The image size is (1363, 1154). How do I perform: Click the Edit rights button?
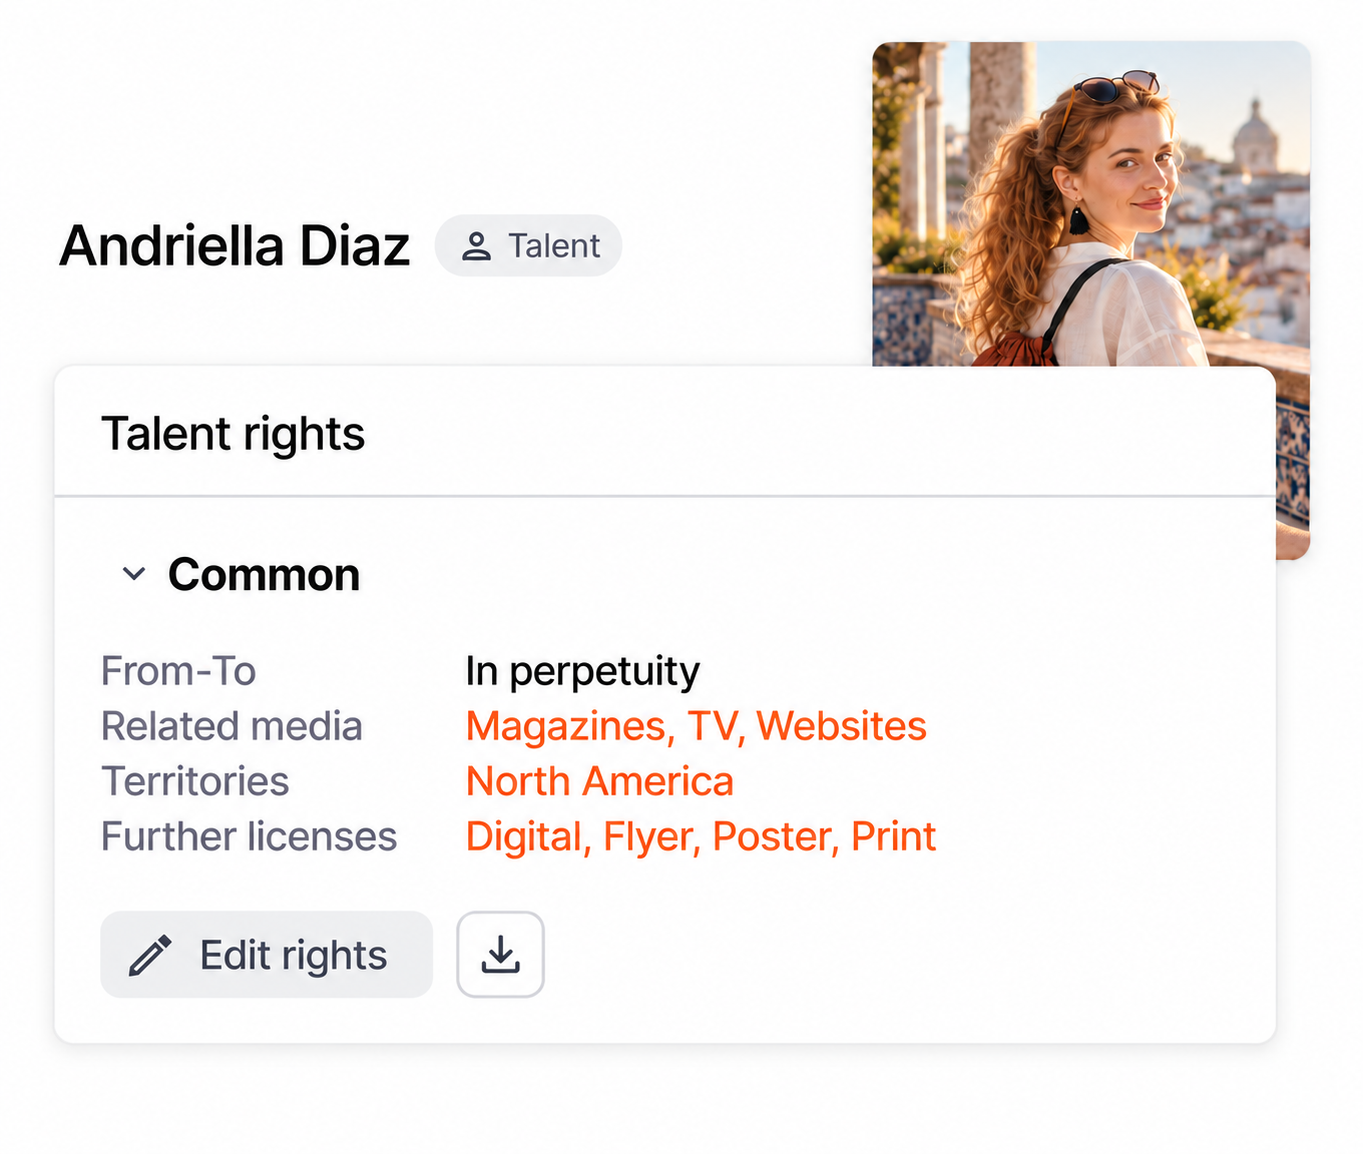click(266, 954)
